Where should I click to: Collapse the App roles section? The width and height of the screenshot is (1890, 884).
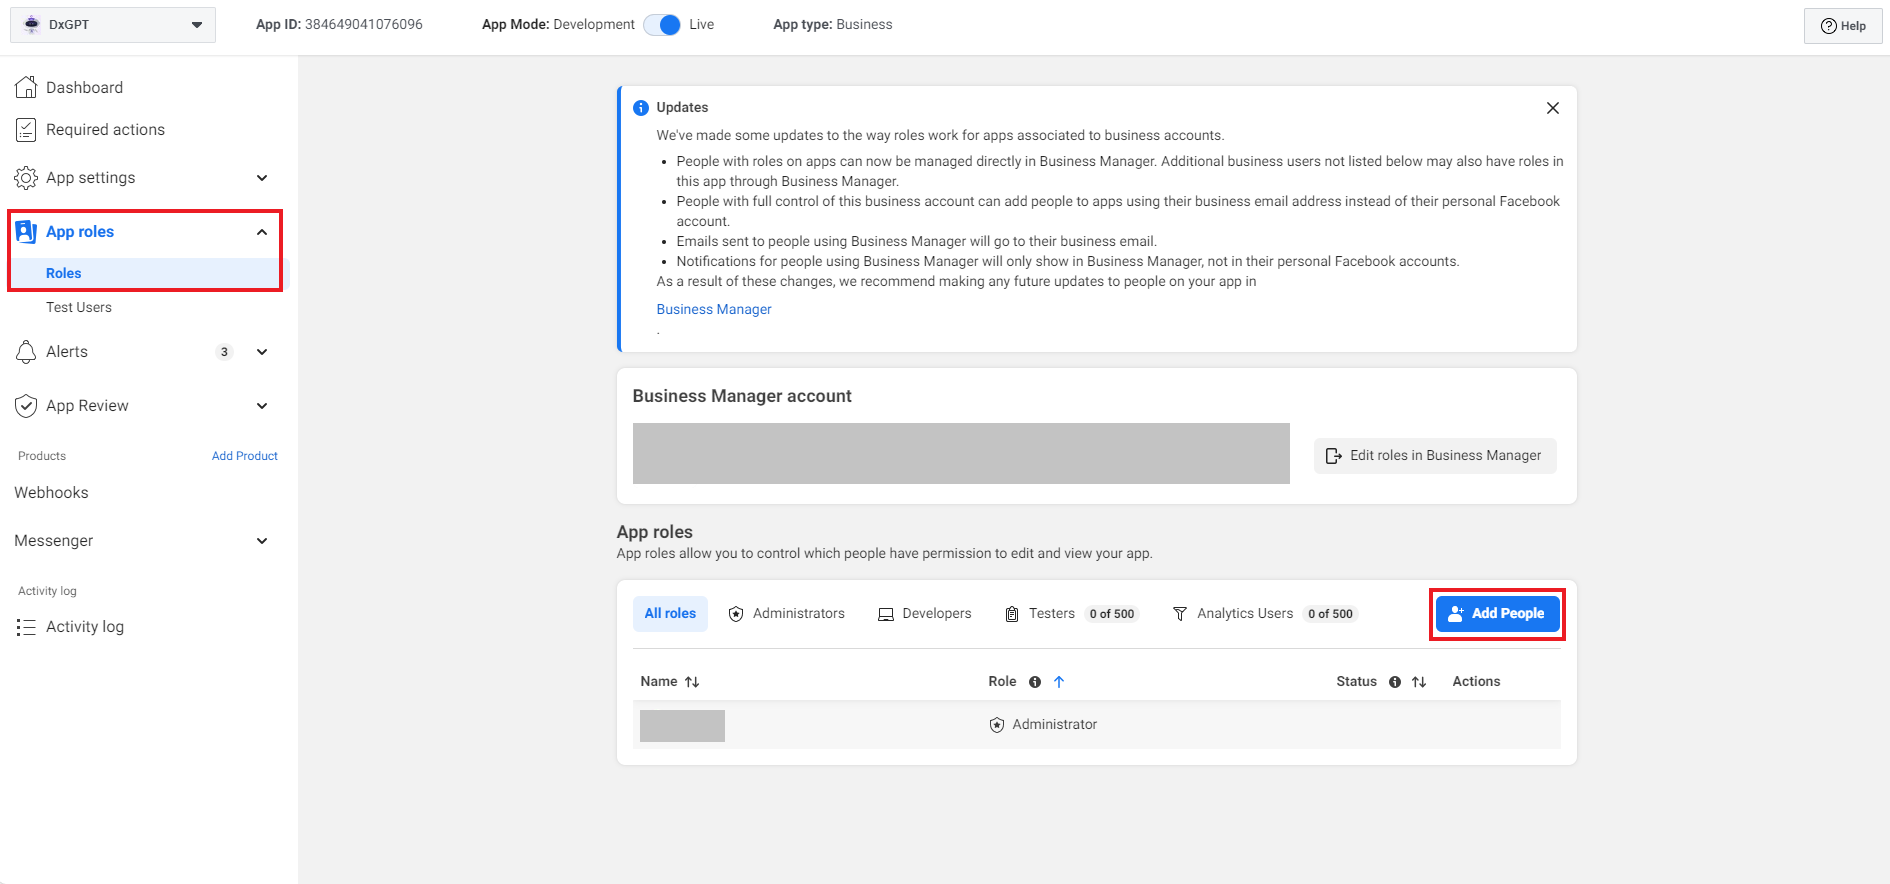[262, 232]
